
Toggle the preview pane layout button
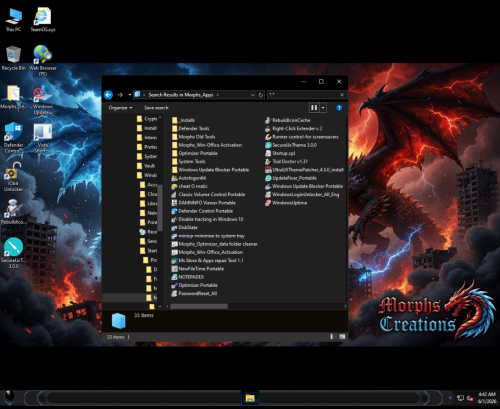[x=314, y=108]
